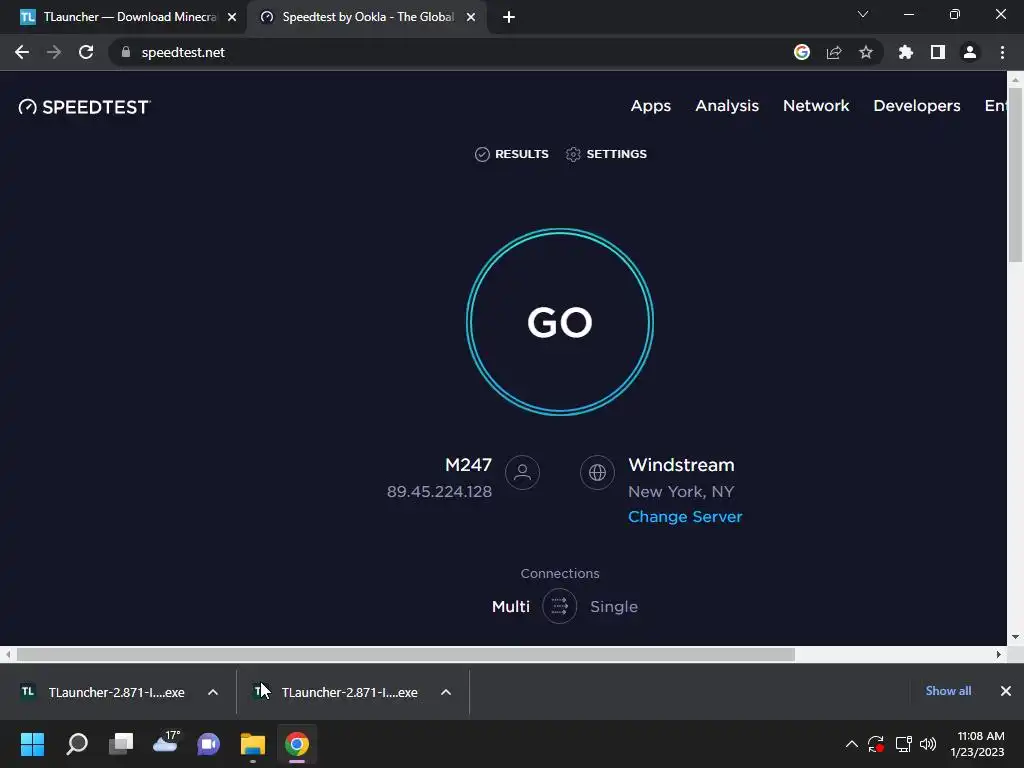Click Show all downloads
This screenshot has width=1024, height=768.
tap(948, 691)
